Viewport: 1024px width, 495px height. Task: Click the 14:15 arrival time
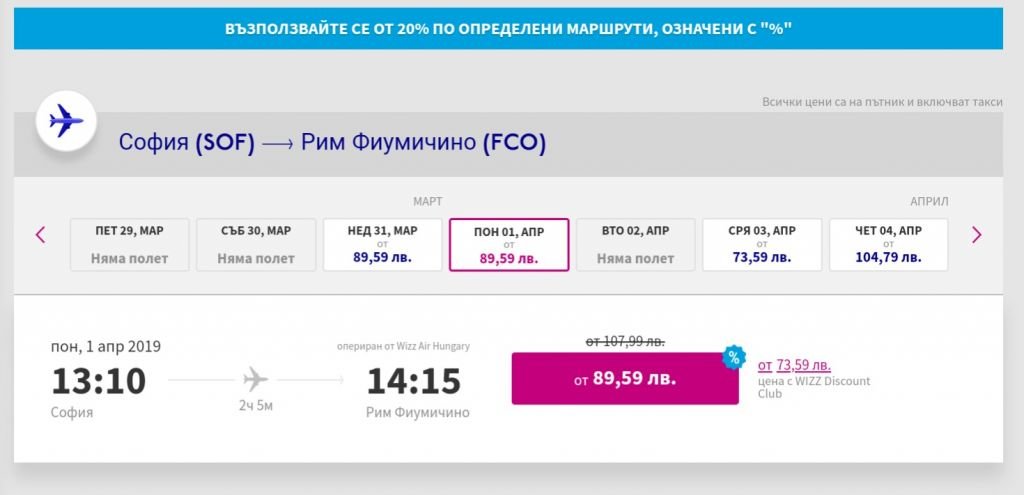(413, 381)
